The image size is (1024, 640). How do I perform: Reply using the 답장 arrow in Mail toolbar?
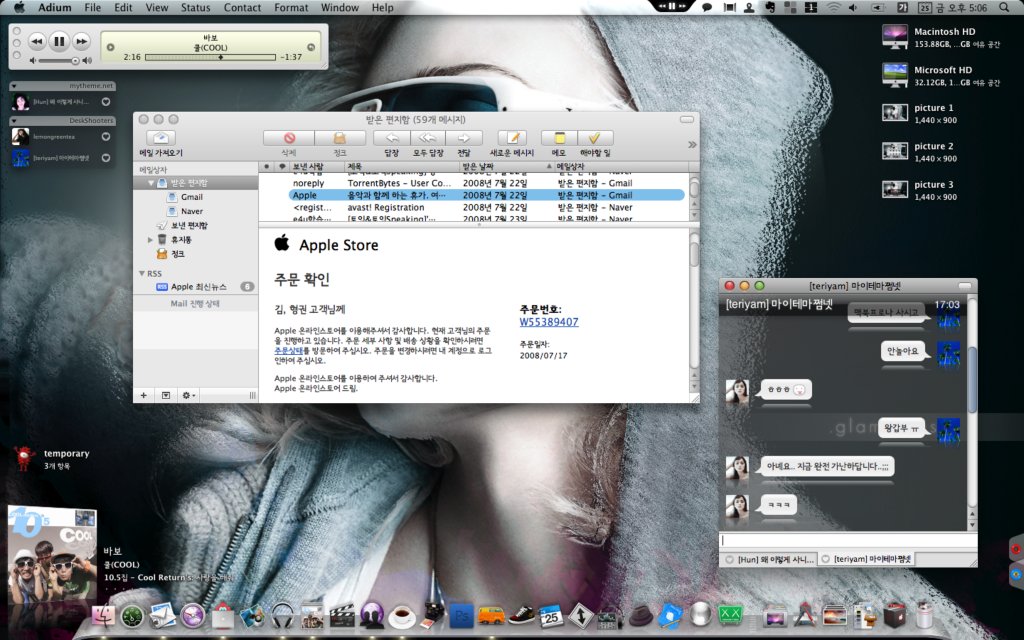(392, 138)
